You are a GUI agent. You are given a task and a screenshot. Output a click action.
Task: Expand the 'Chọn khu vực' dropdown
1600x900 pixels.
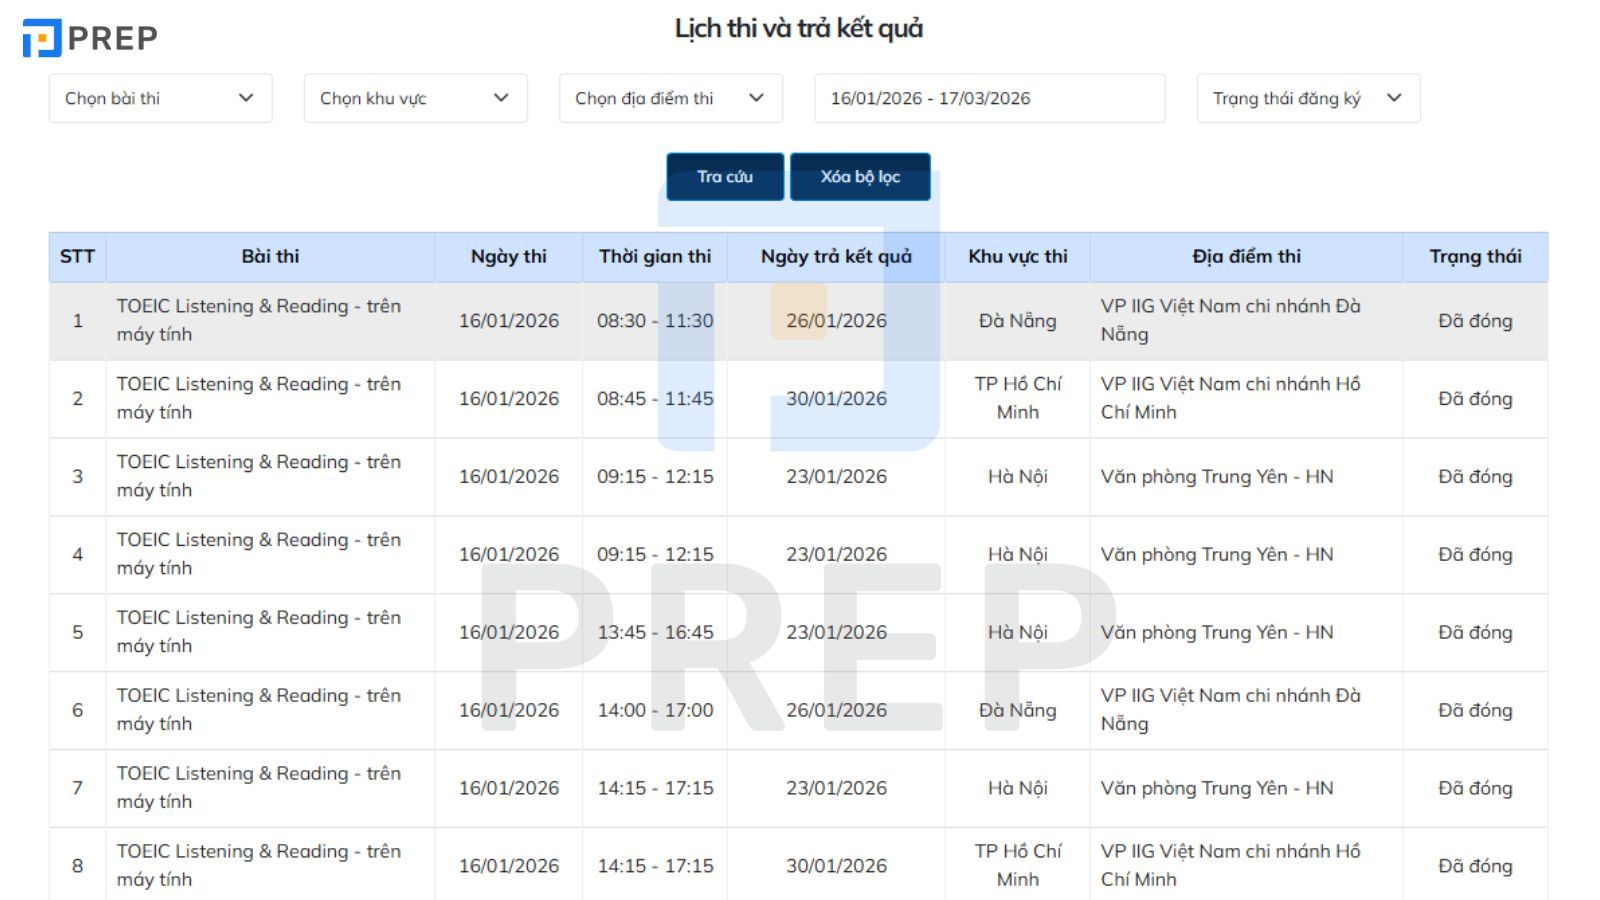[x=415, y=98]
